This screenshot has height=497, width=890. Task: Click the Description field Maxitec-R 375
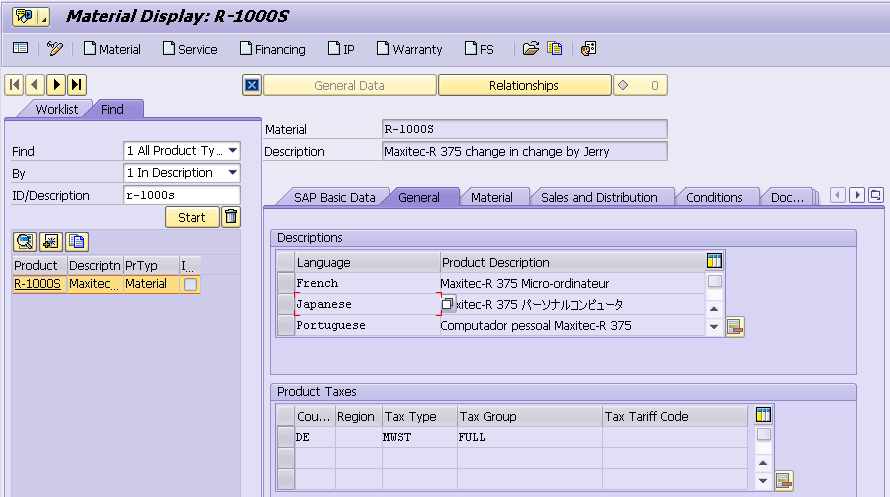click(524, 151)
